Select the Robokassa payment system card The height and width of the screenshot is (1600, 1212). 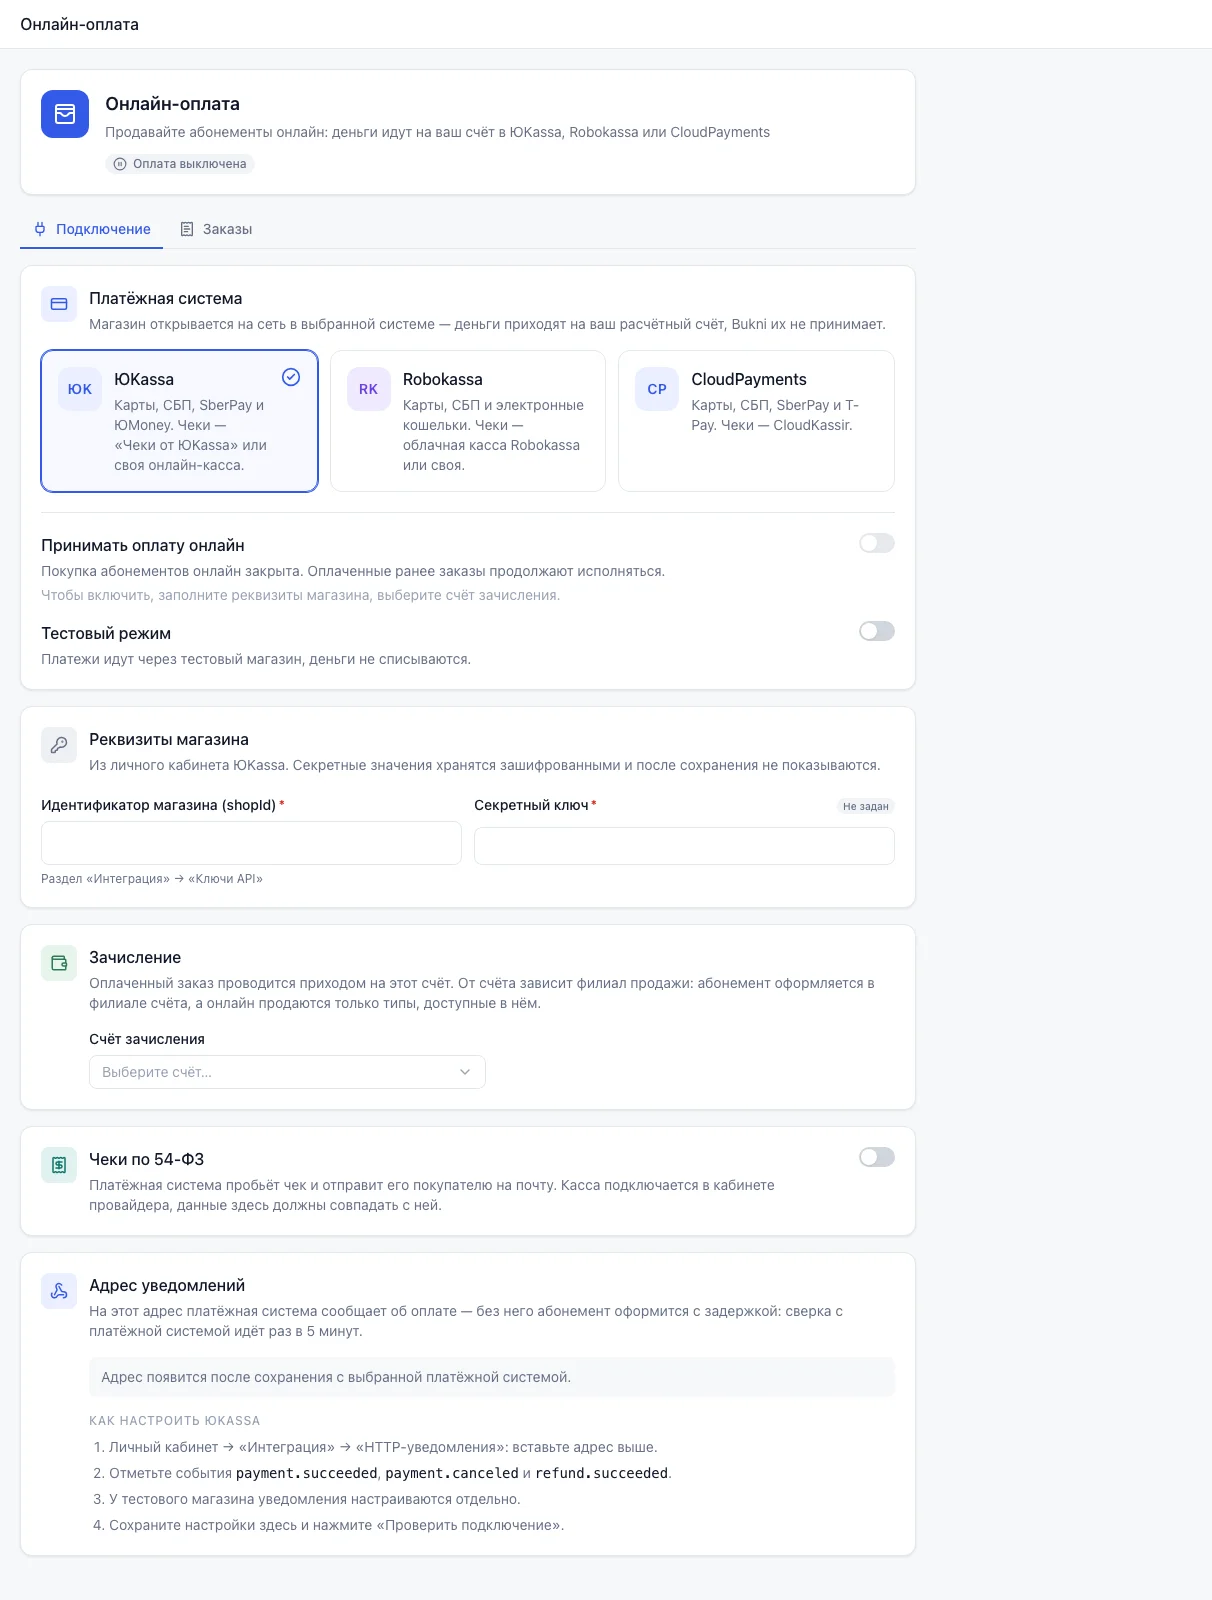tap(468, 421)
